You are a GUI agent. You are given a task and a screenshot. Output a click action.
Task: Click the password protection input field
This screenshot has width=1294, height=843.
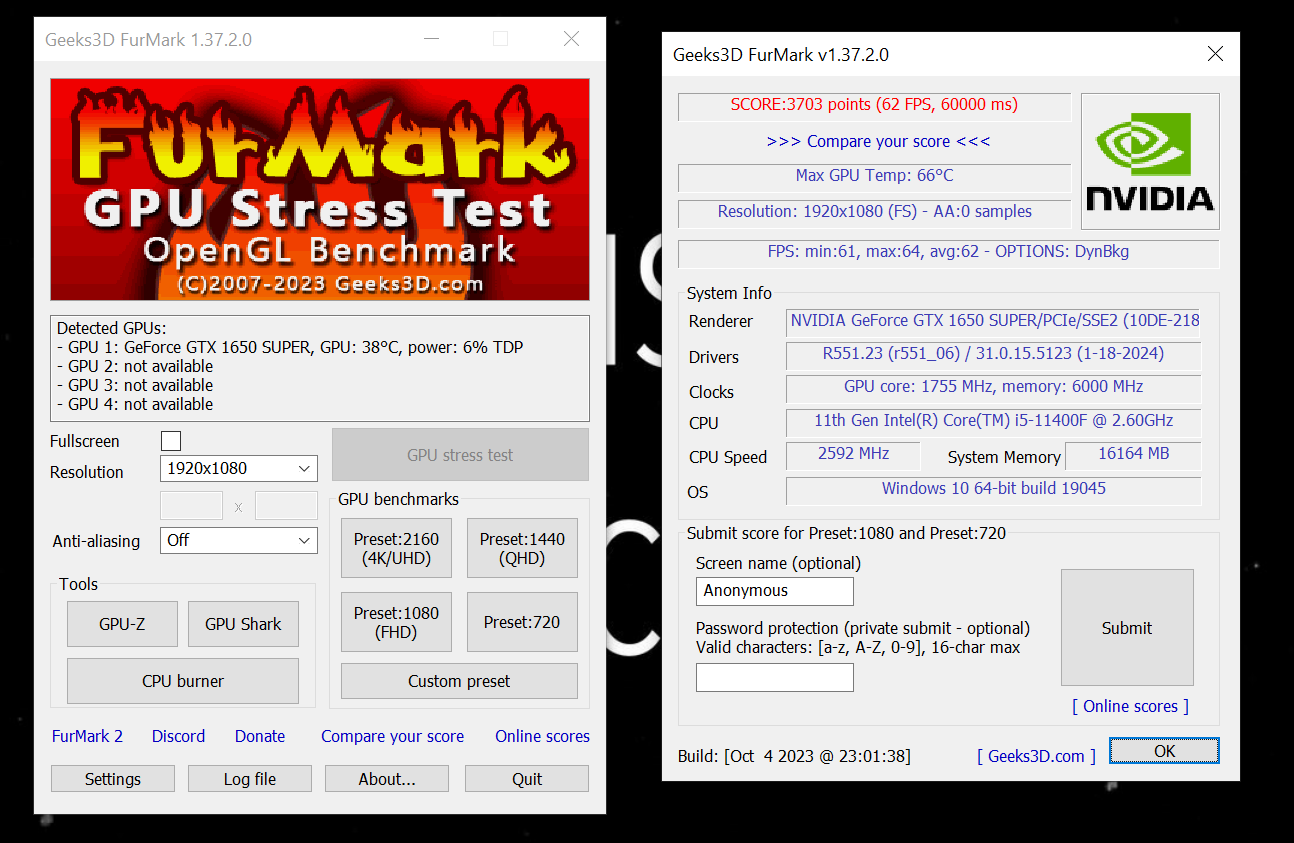(x=775, y=678)
